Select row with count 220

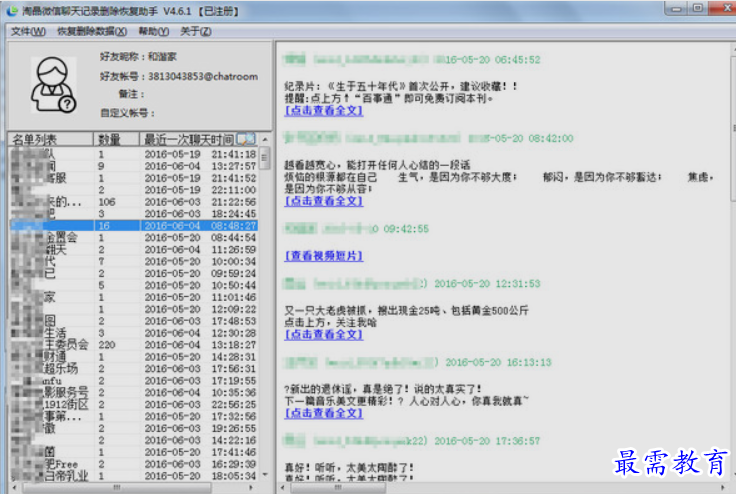tap(134, 345)
